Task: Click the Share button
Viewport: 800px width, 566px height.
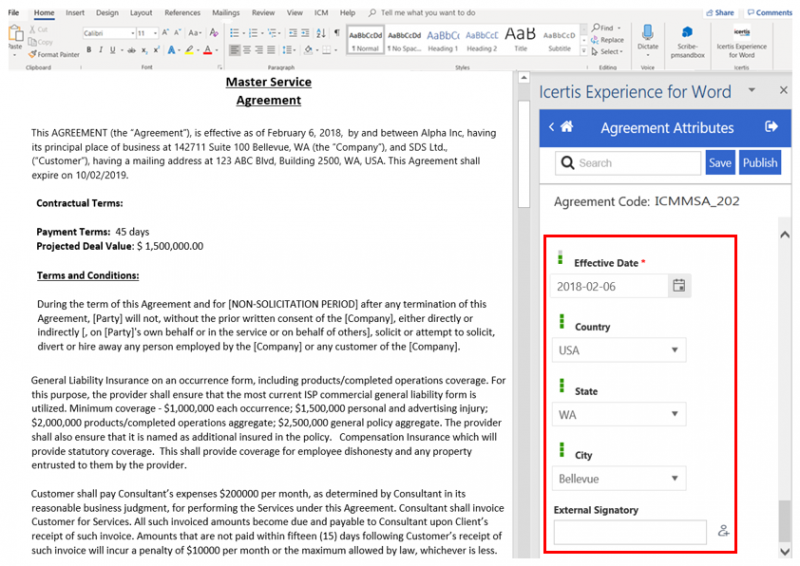Action: [x=720, y=12]
